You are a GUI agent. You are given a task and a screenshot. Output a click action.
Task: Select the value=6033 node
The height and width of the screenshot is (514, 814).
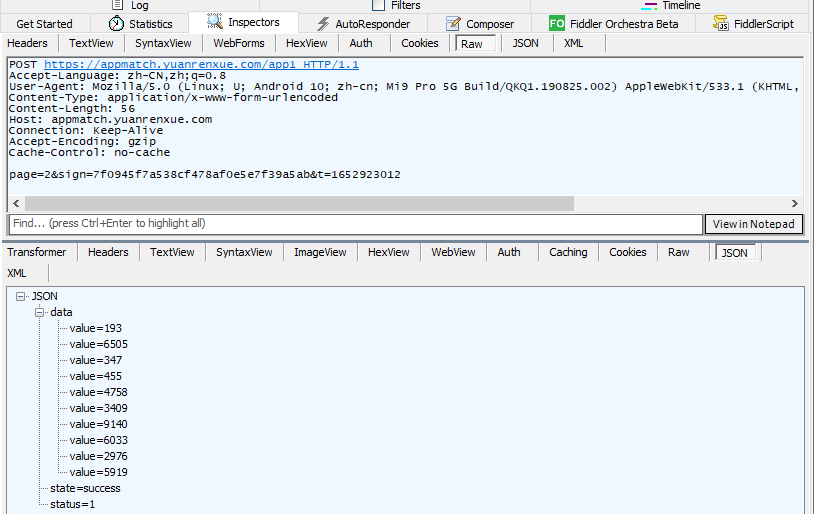coord(98,440)
